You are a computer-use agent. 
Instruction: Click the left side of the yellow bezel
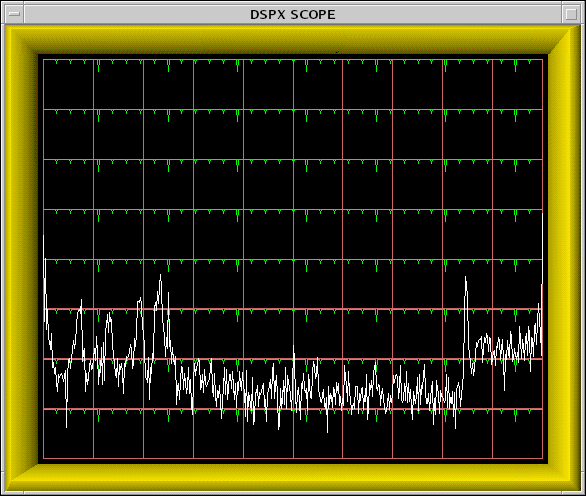pos(21,258)
